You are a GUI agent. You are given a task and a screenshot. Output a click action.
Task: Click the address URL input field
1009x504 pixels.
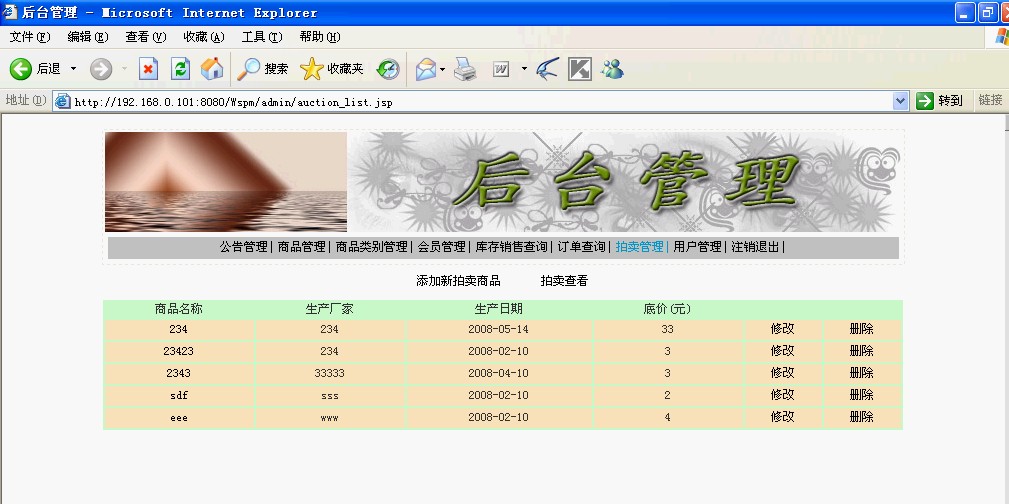(x=481, y=101)
